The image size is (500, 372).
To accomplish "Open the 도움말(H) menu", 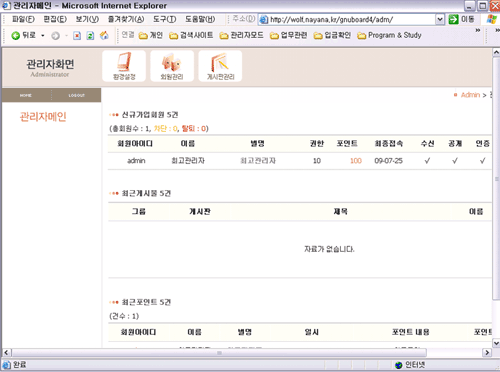I will [200, 19].
